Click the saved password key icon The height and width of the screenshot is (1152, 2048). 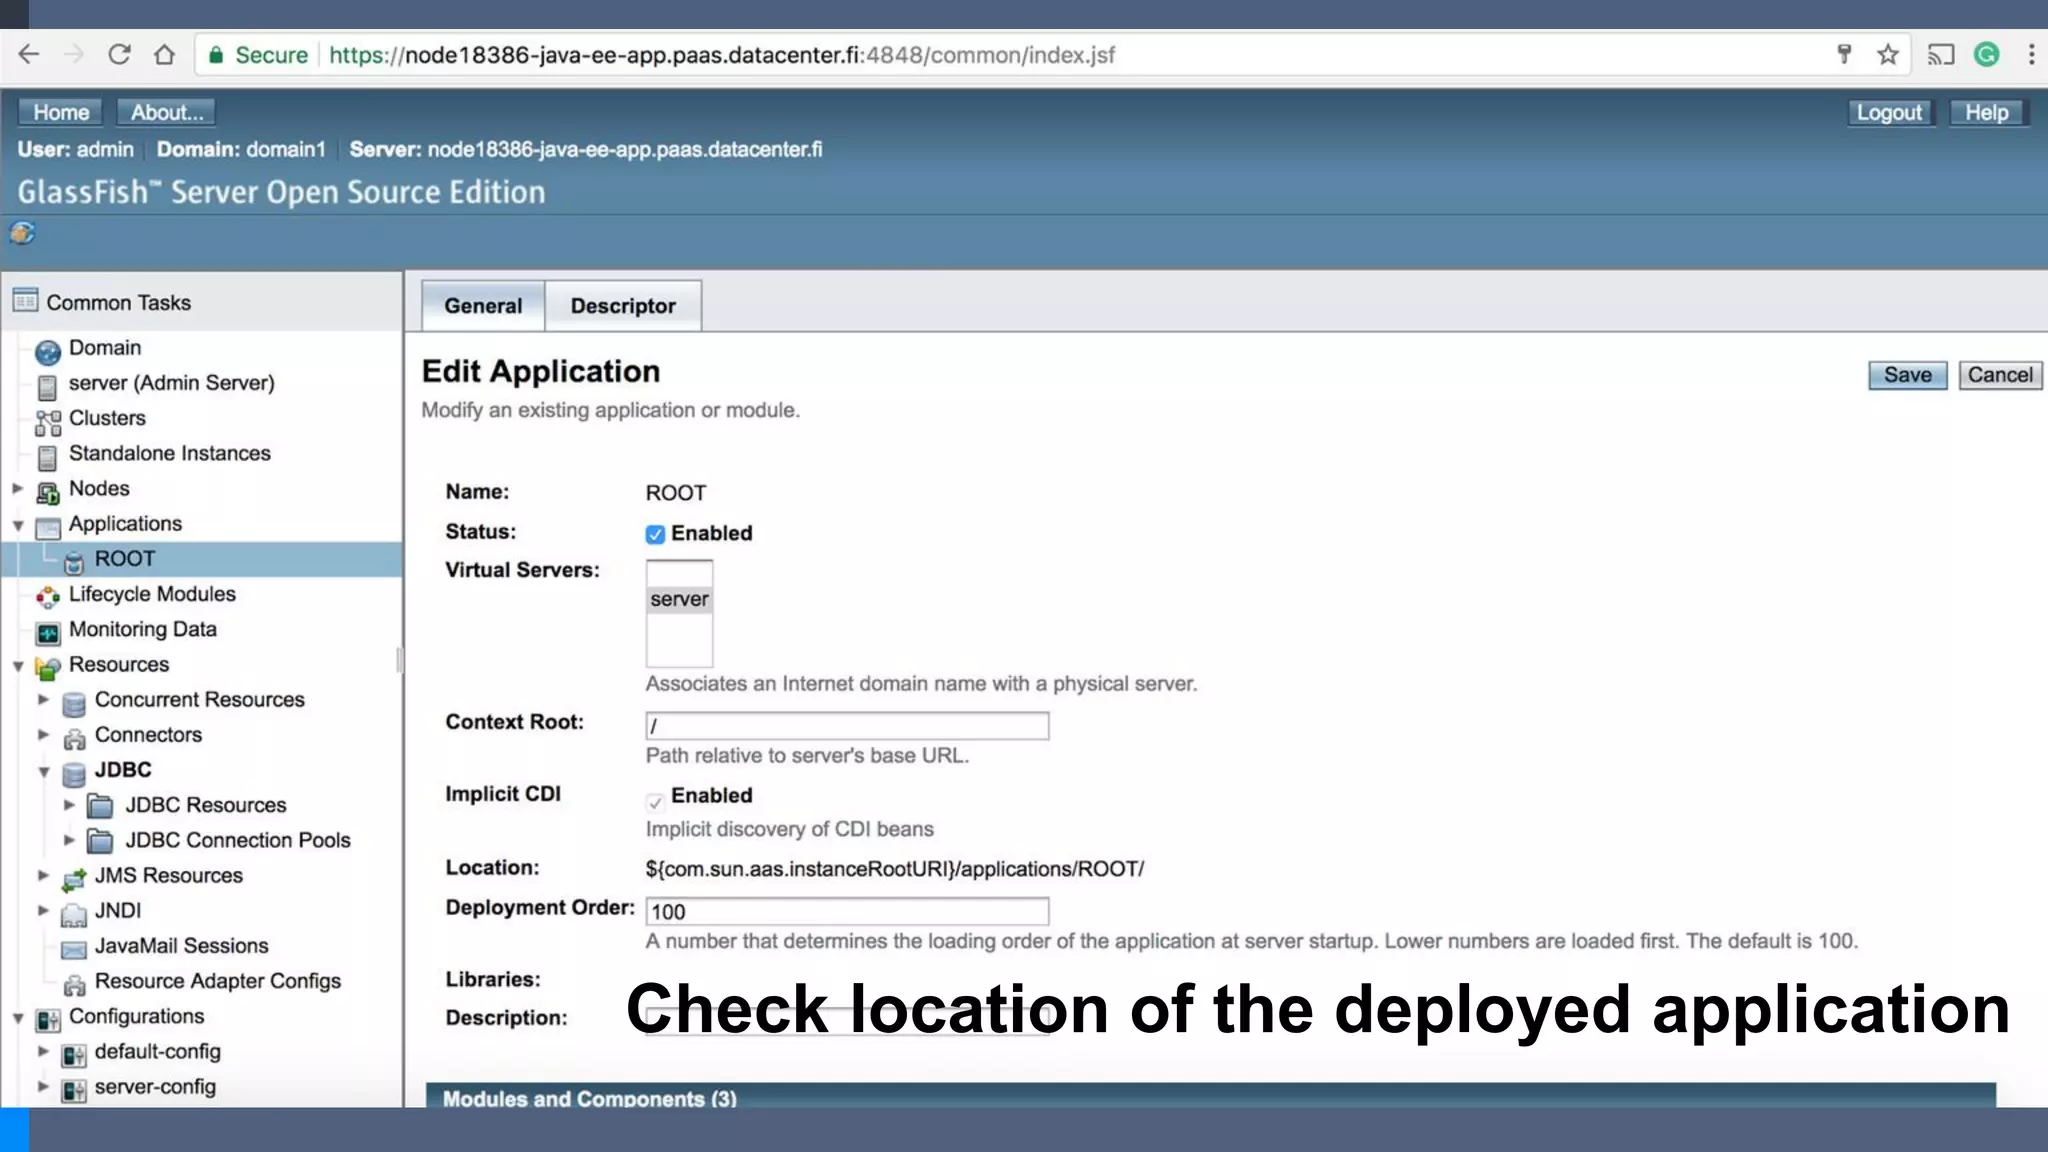[x=1844, y=55]
